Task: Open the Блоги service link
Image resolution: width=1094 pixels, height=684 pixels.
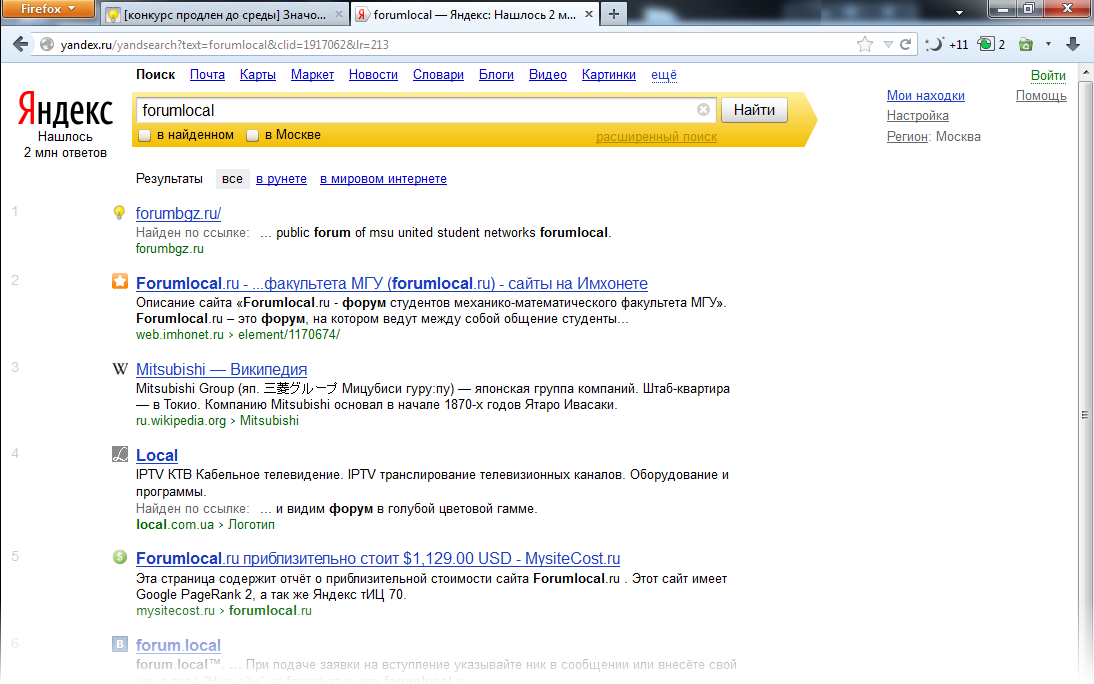Action: coord(496,75)
